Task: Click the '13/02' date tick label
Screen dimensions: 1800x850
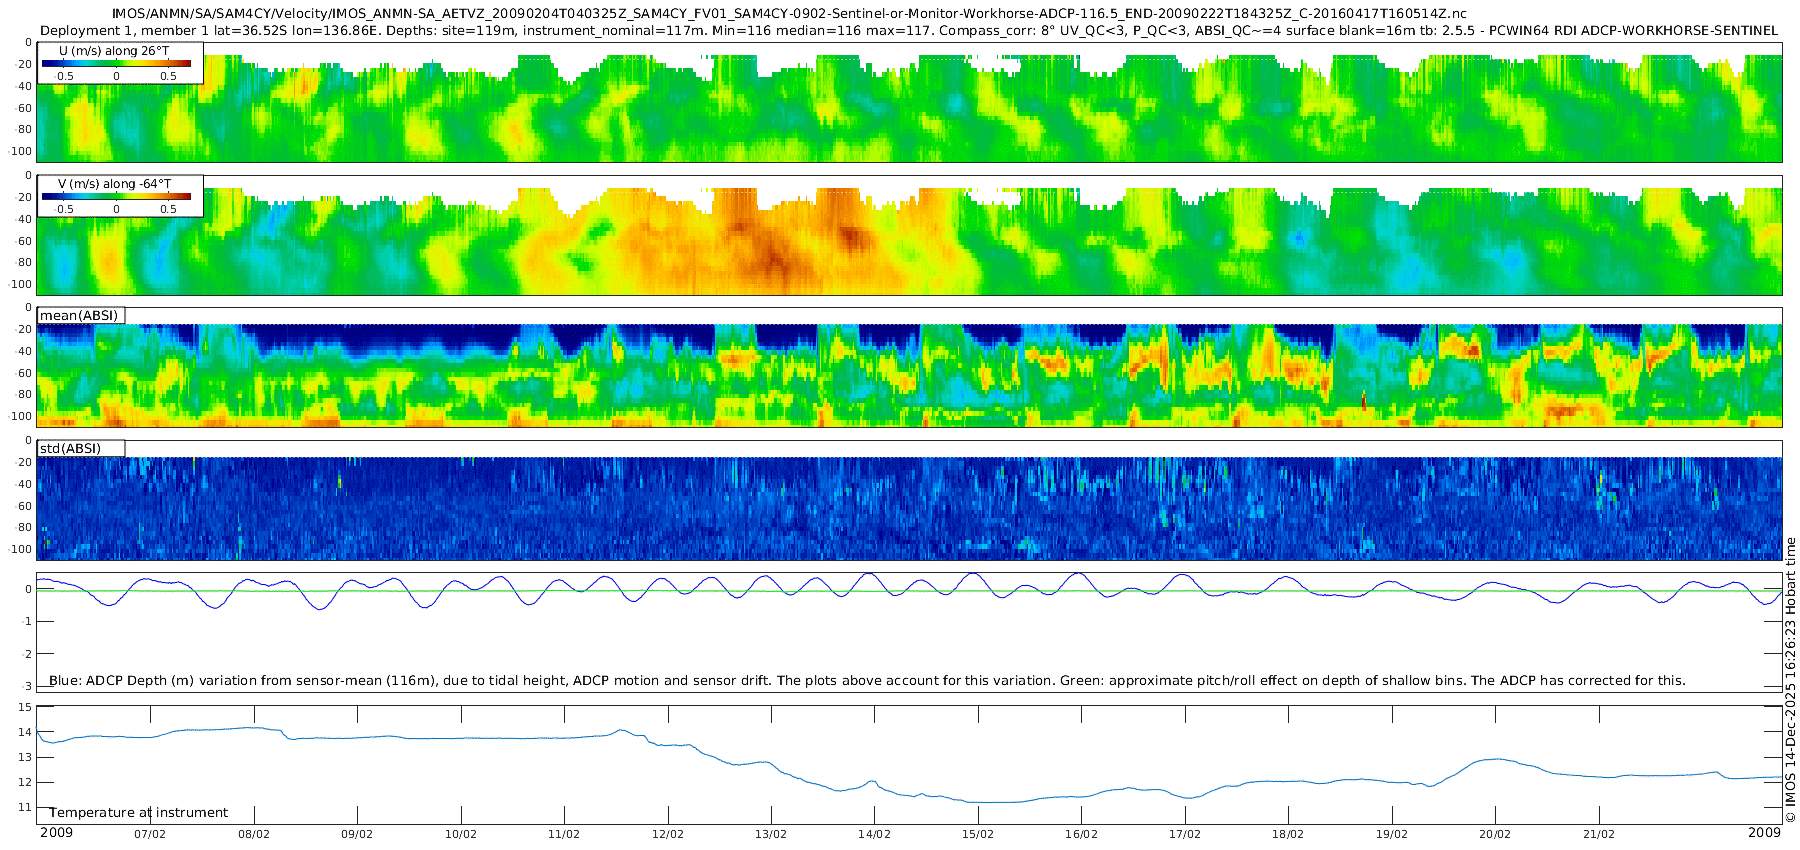Action: click(771, 834)
